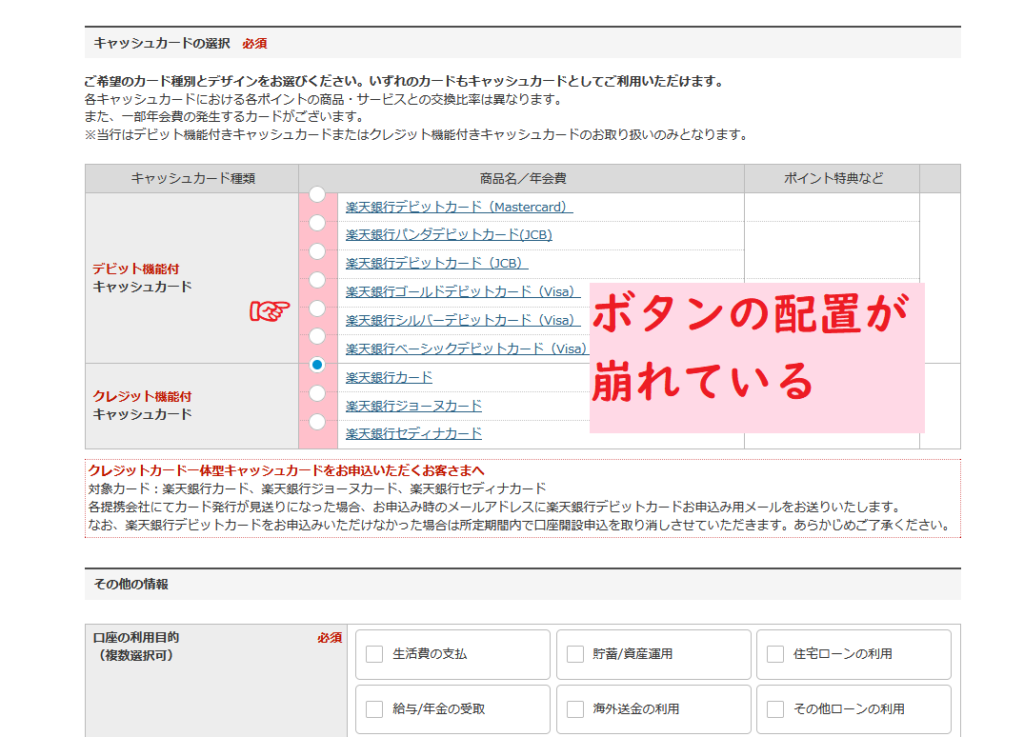Click the 口座の利用目的 (複数選択可) label
Viewport: 1024px width, 737px height.
click(136, 646)
